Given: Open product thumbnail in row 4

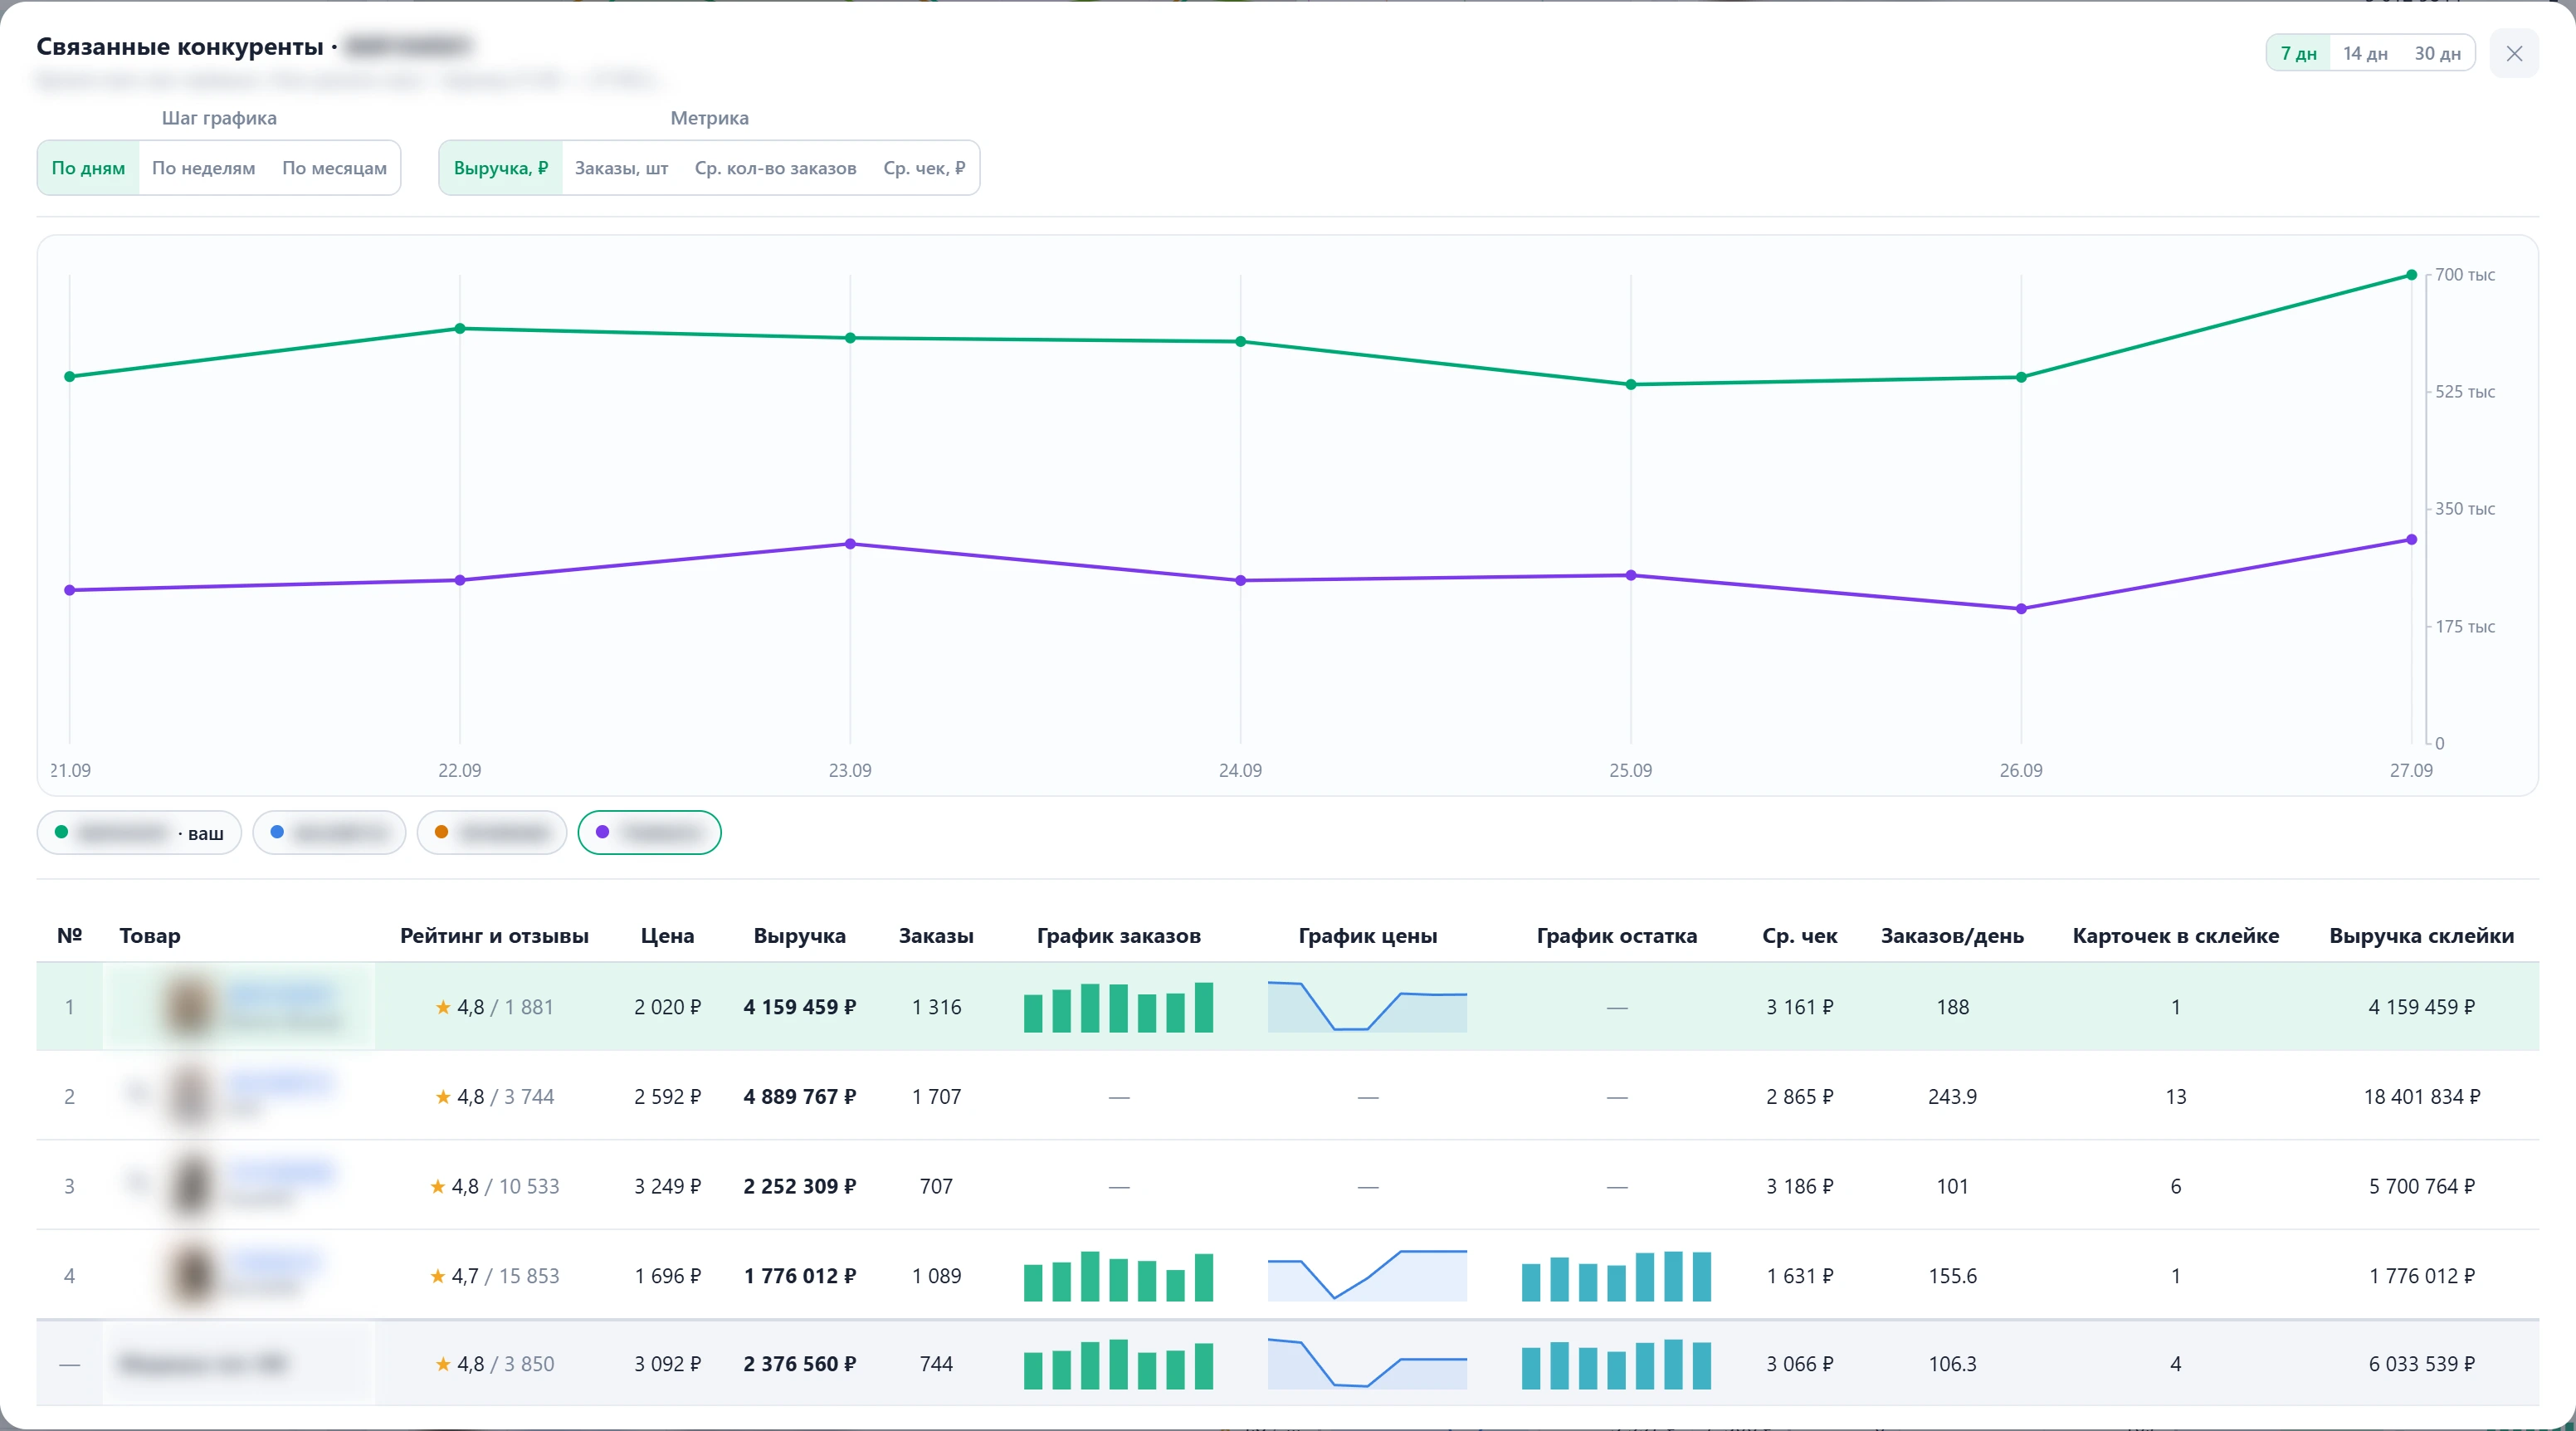Looking at the screenshot, I should click(x=190, y=1275).
